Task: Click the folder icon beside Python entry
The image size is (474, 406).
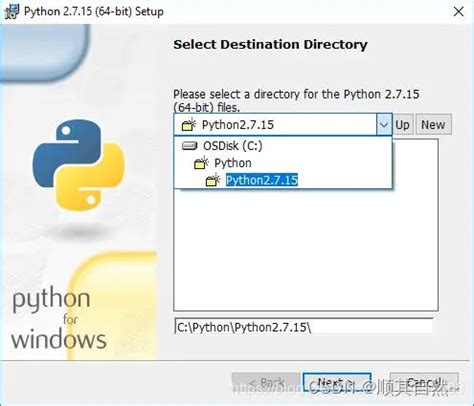Action: [201, 163]
